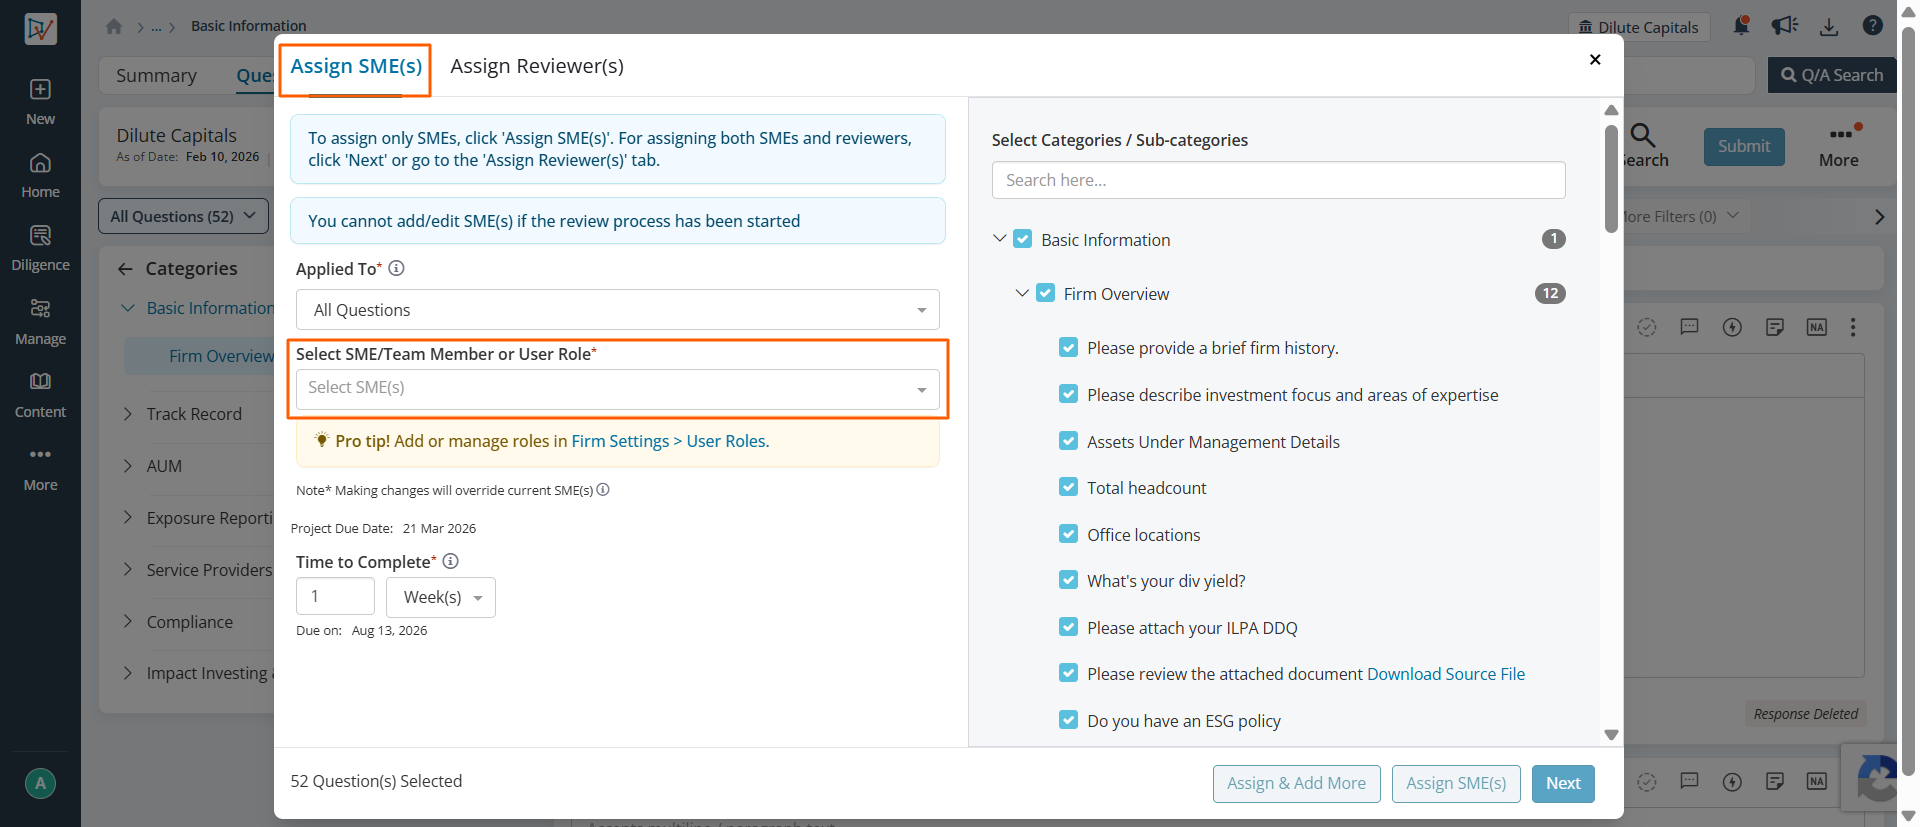Click the home breadcrumb icon
Image resolution: width=1920 pixels, height=827 pixels.
pyautogui.click(x=114, y=27)
